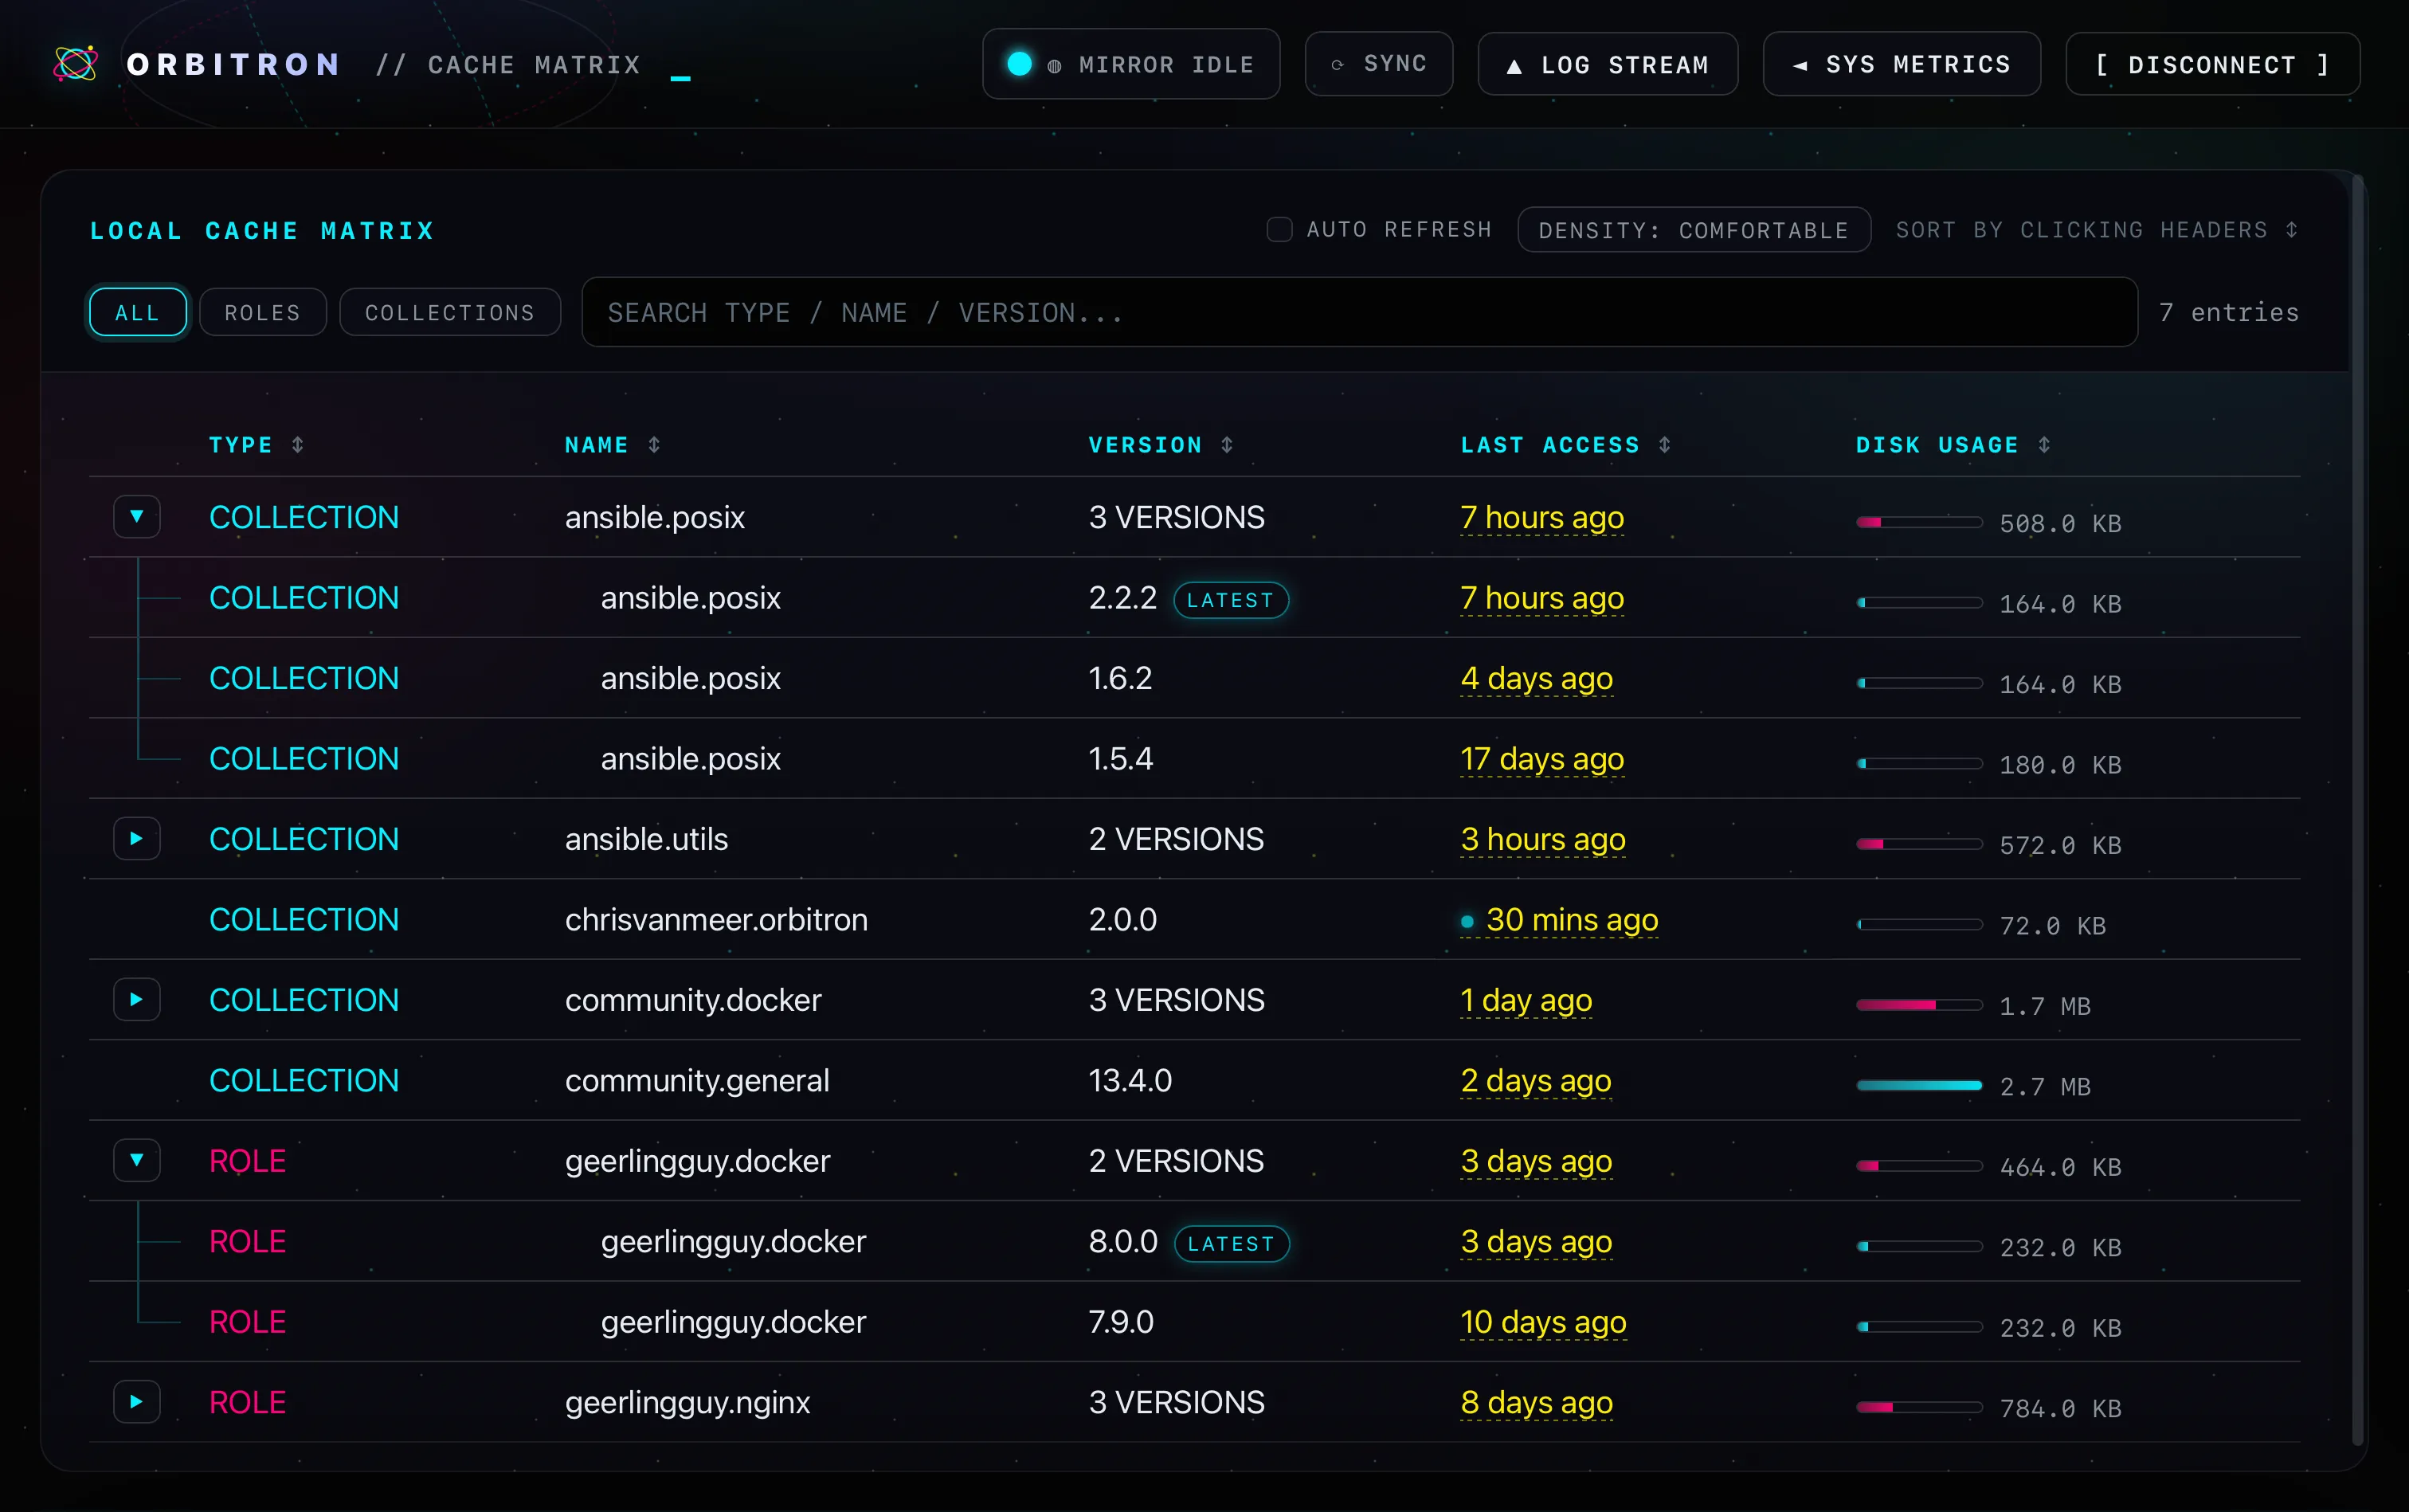Click the community.general name cell
This screenshot has height=1512, width=2409.
coord(697,1081)
